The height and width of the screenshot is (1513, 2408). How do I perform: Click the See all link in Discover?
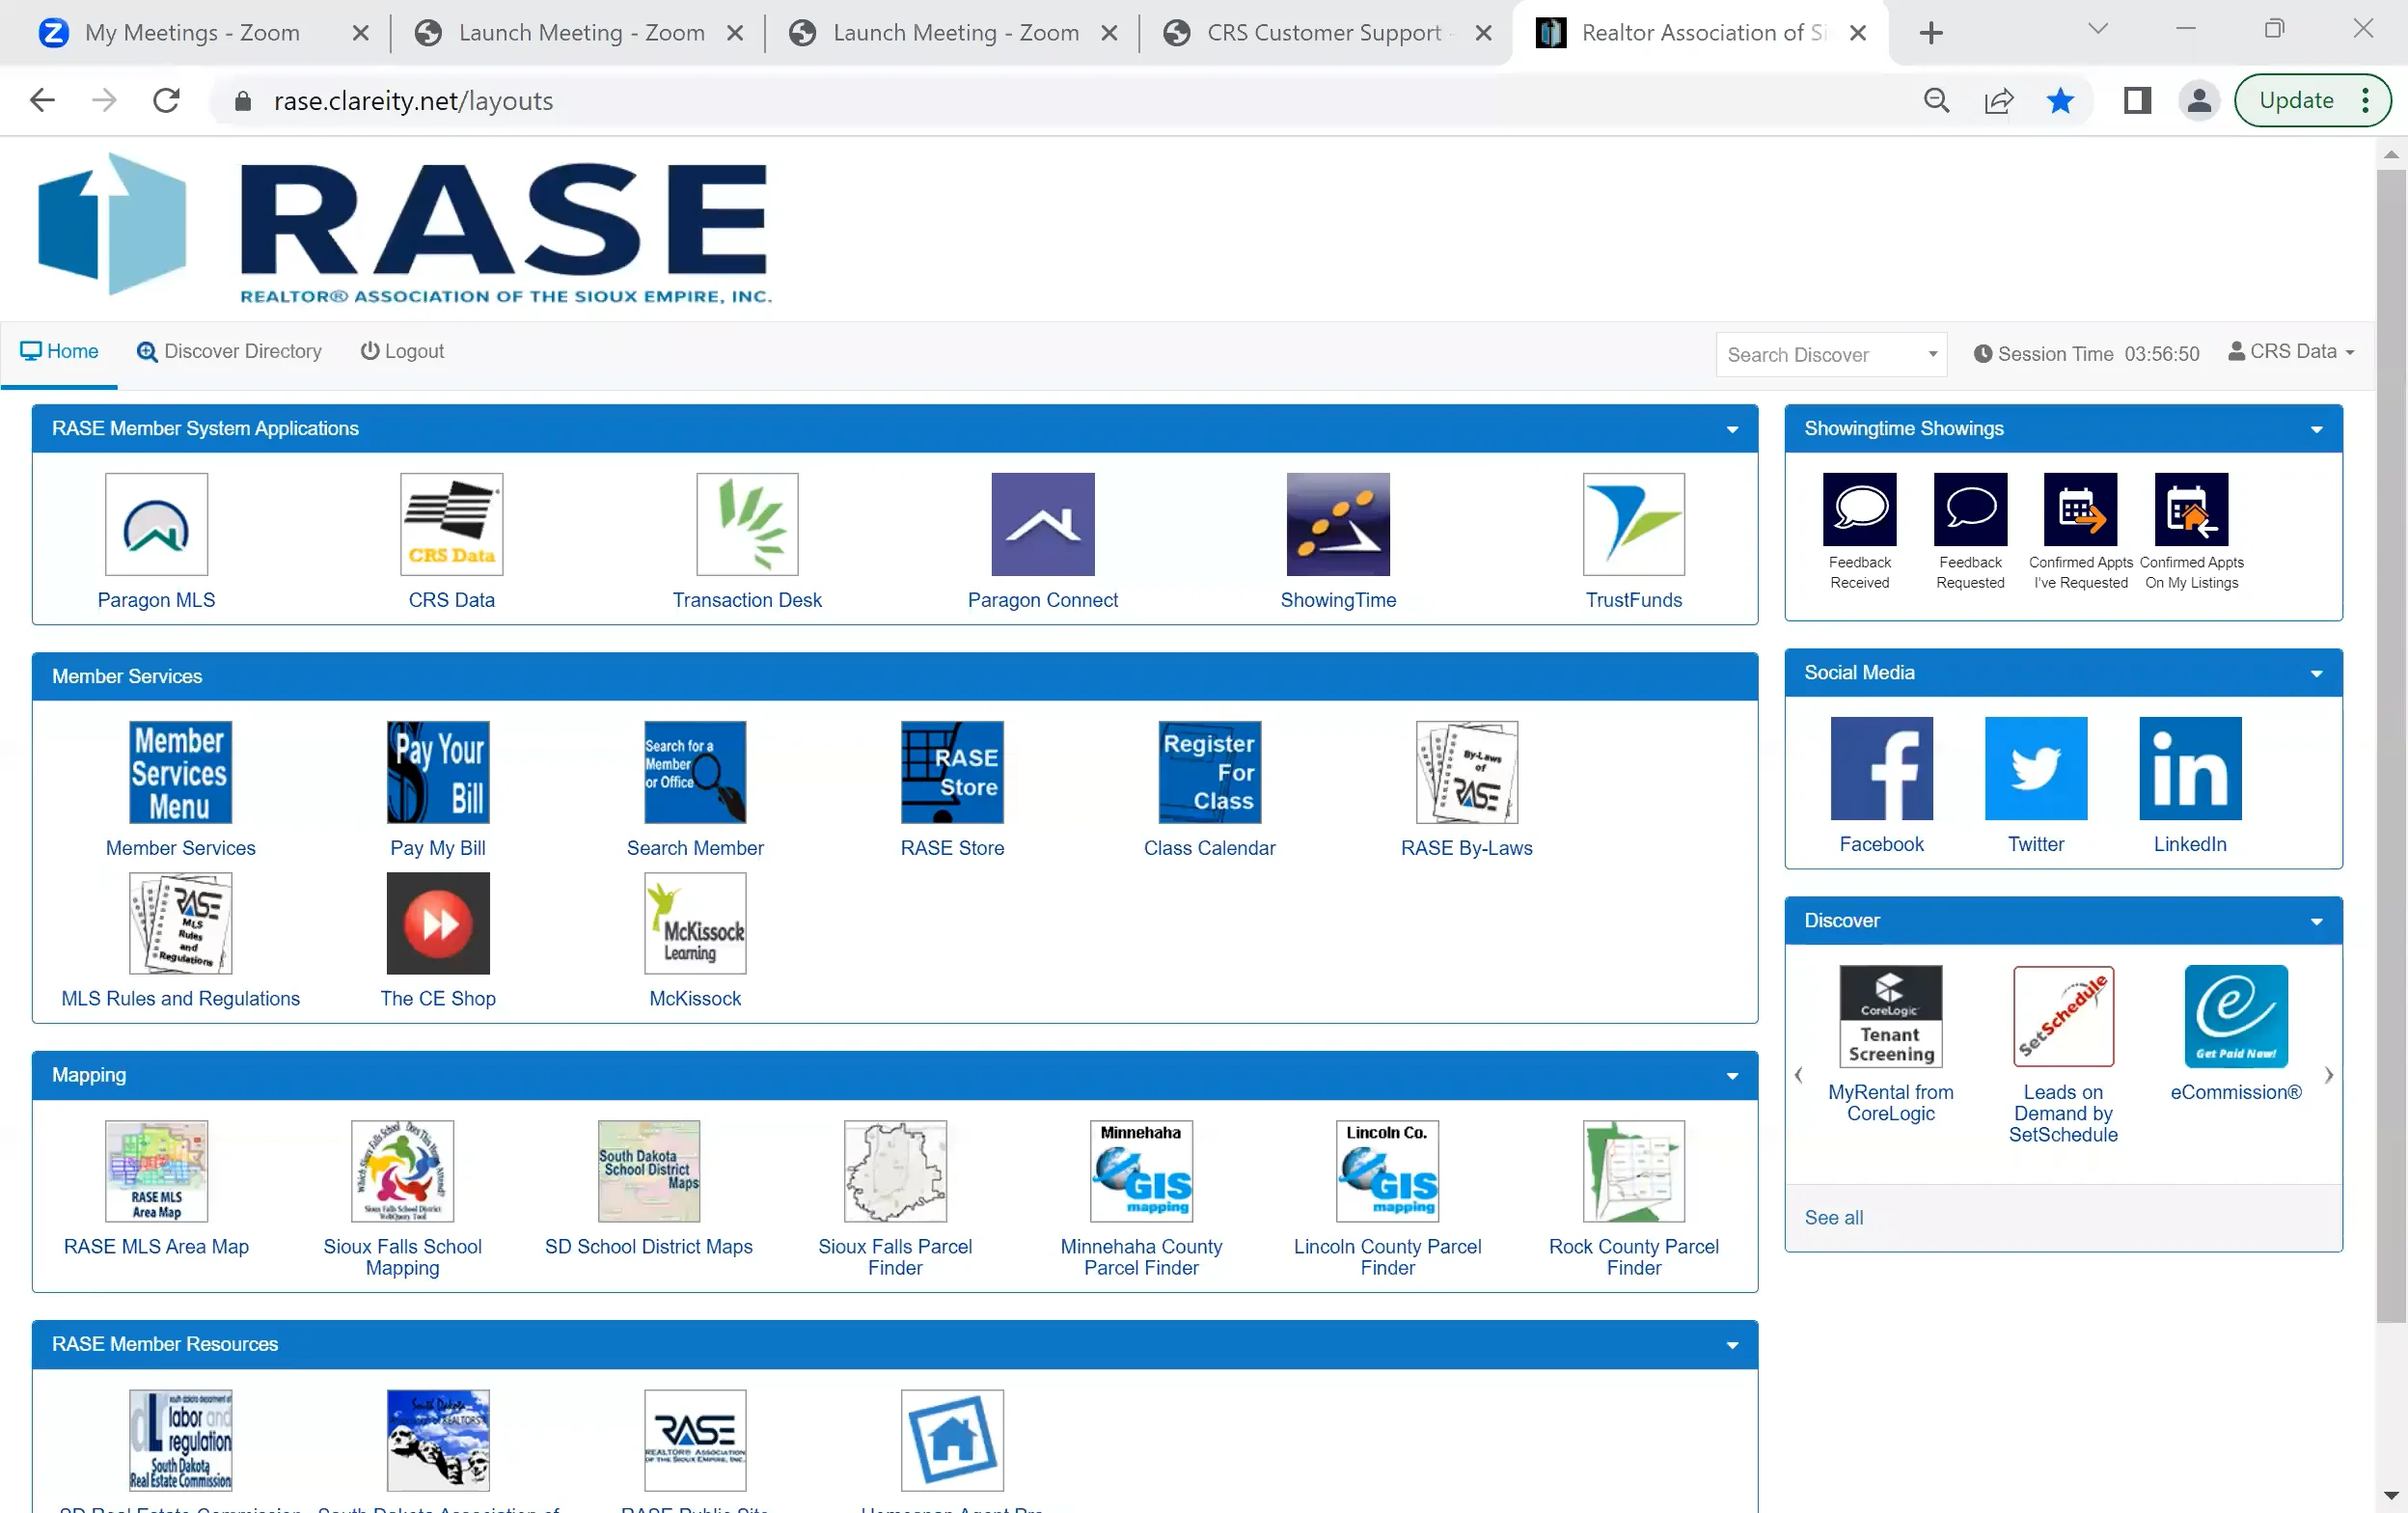tap(1833, 1217)
